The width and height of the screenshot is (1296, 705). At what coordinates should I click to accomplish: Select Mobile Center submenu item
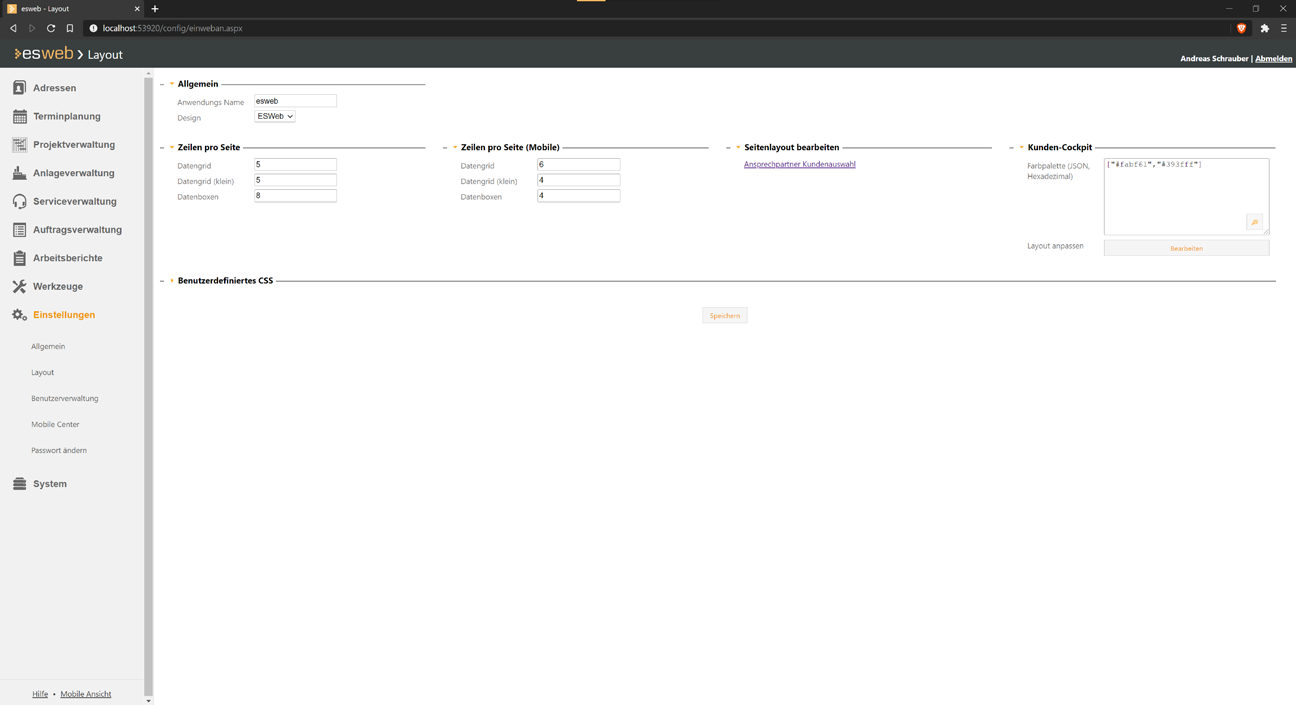click(x=55, y=424)
